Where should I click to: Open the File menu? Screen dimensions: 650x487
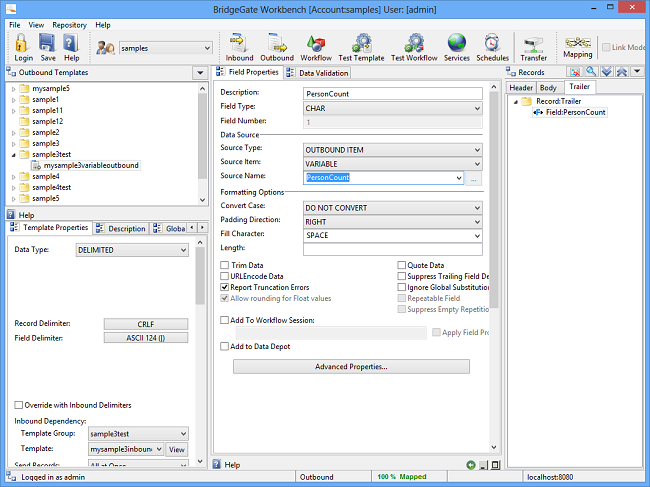tap(15, 25)
